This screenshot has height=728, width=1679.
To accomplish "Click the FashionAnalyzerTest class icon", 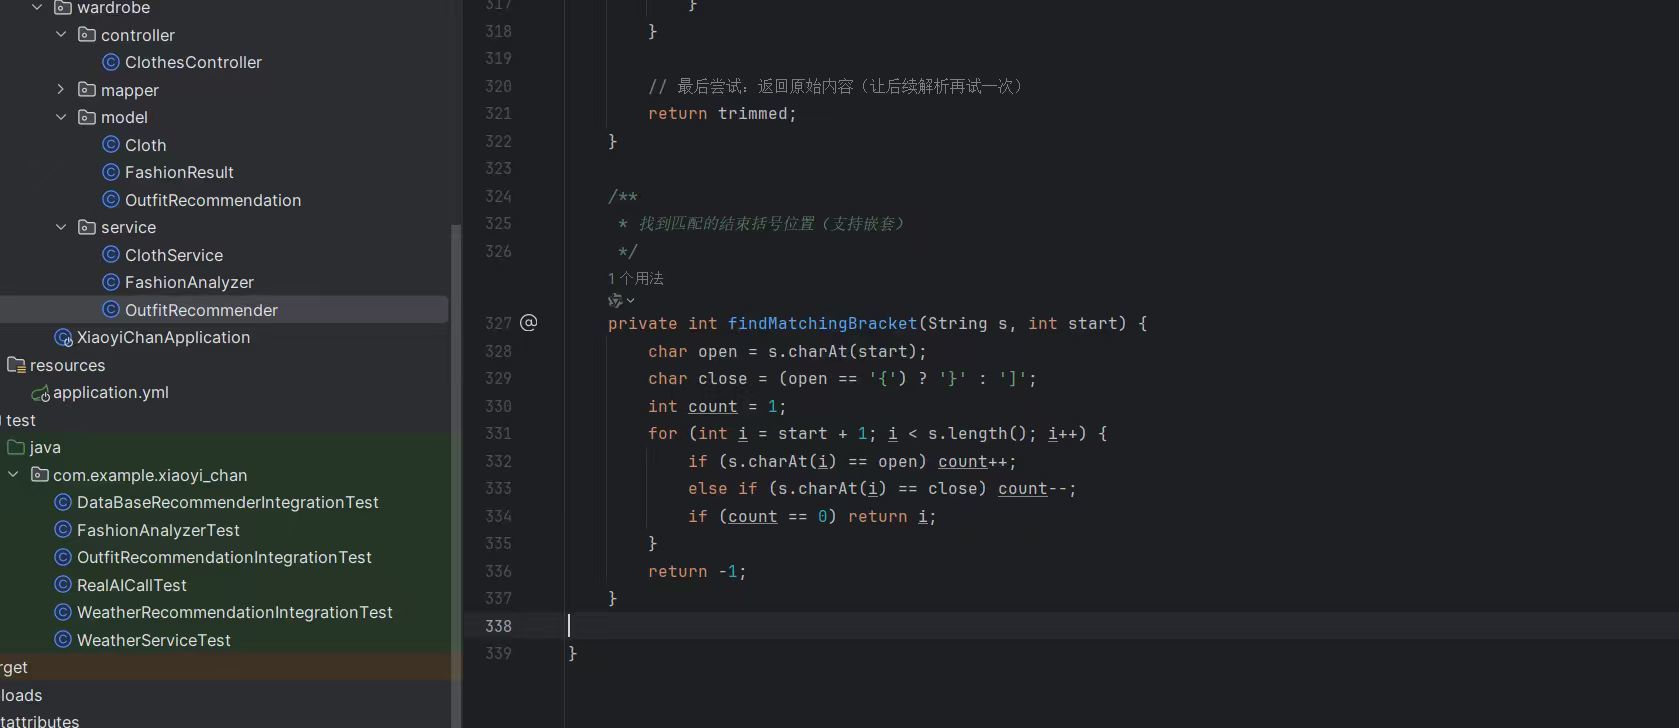I will pyautogui.click(x=63, y=530).
